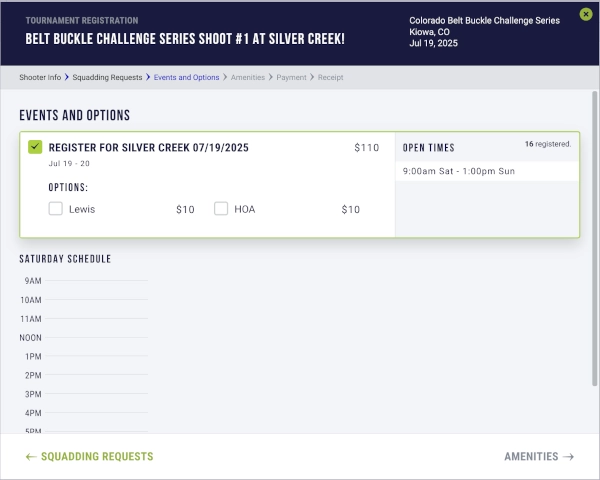
Task: Click the NOON slot in Saturday schedule
Action: click(85, 338)
